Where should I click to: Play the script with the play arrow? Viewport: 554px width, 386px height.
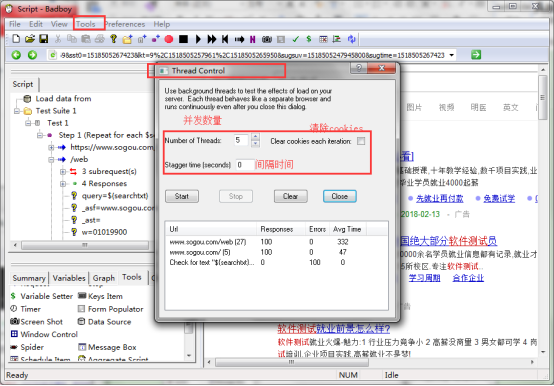198,39
